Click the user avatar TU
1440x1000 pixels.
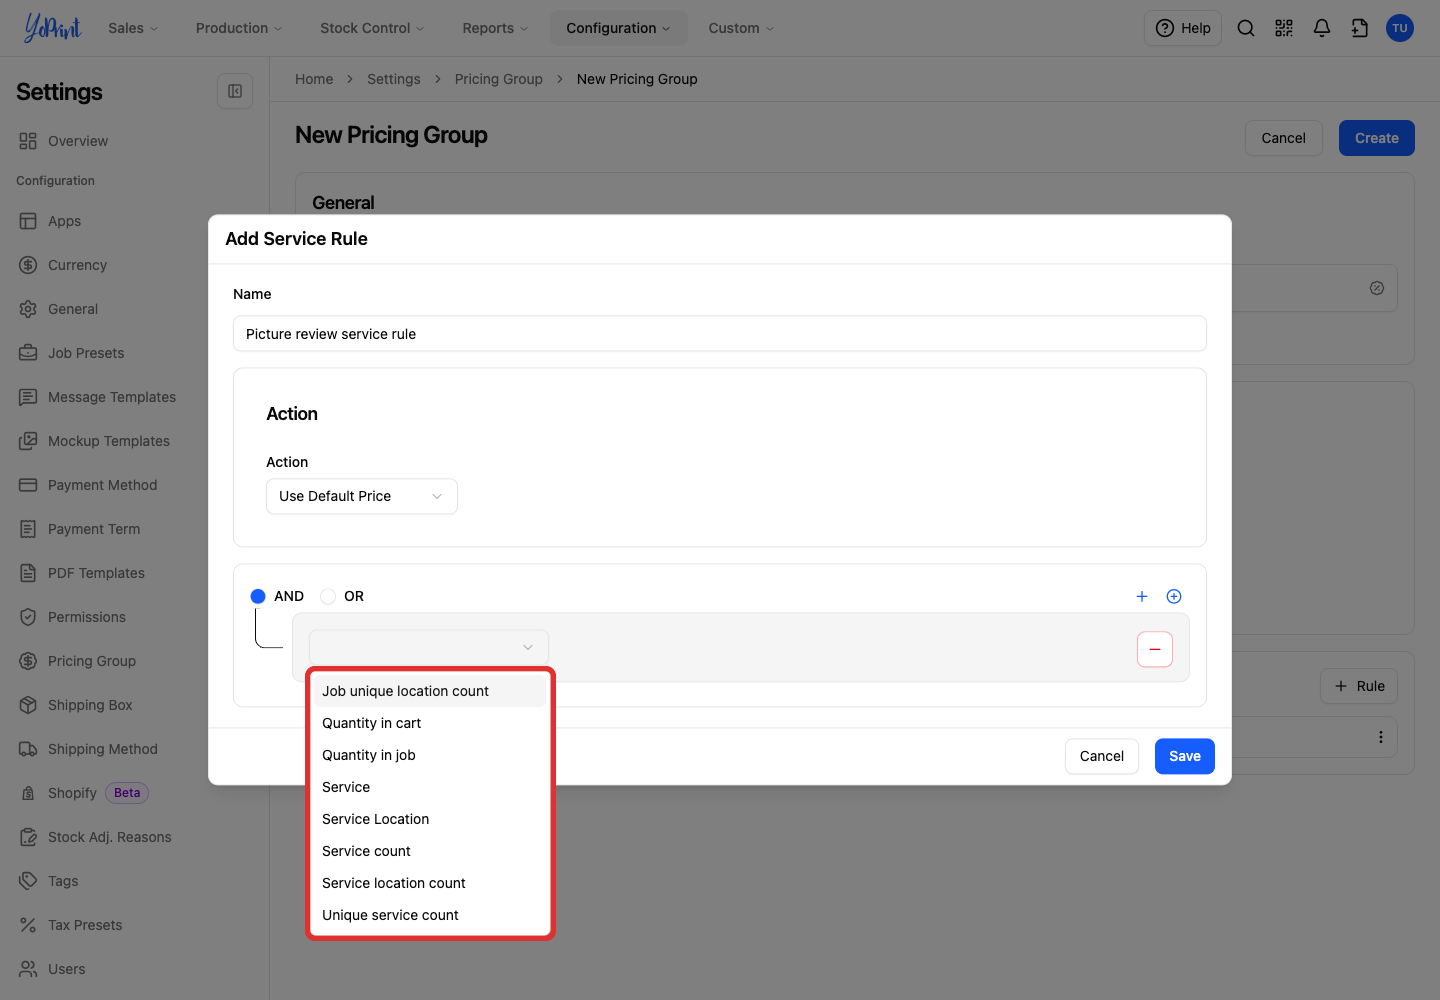click(1400, 28)
